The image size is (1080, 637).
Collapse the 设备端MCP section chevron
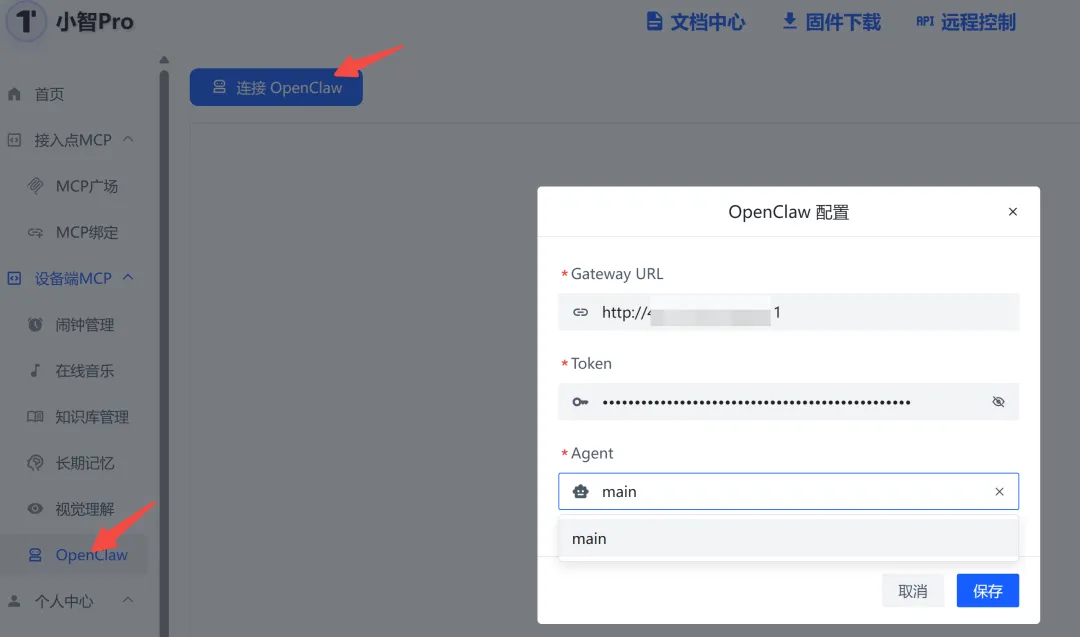128,278
